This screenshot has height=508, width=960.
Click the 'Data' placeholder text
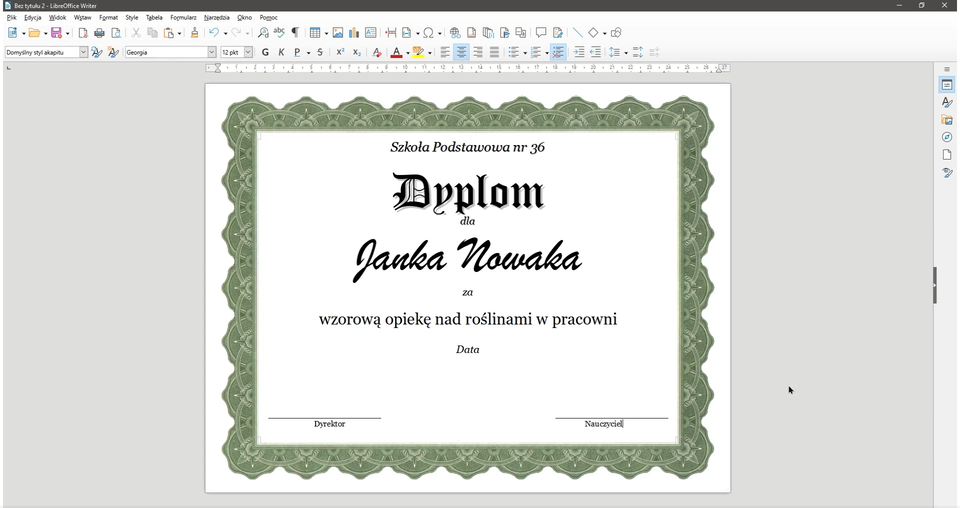click(467, 350)
